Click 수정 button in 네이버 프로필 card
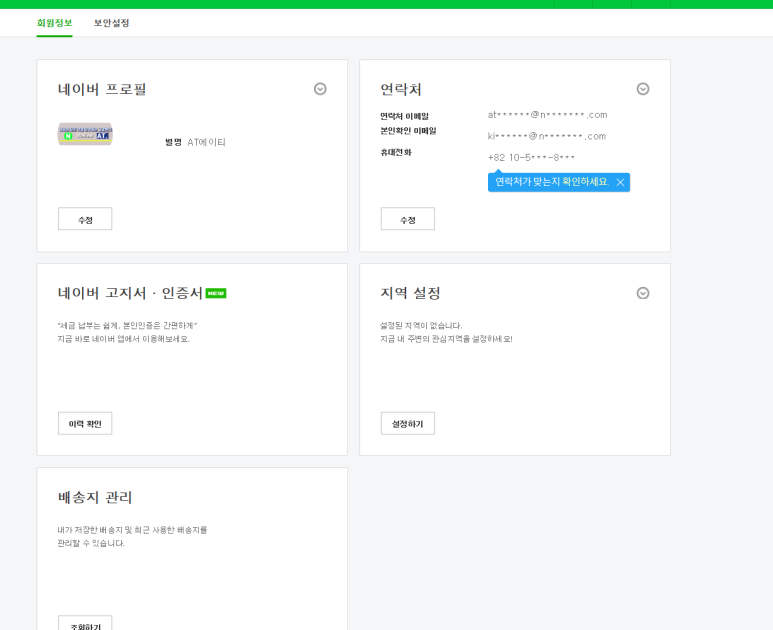The image size is (773, 630). pyautogui.click(x=85, y=219)
